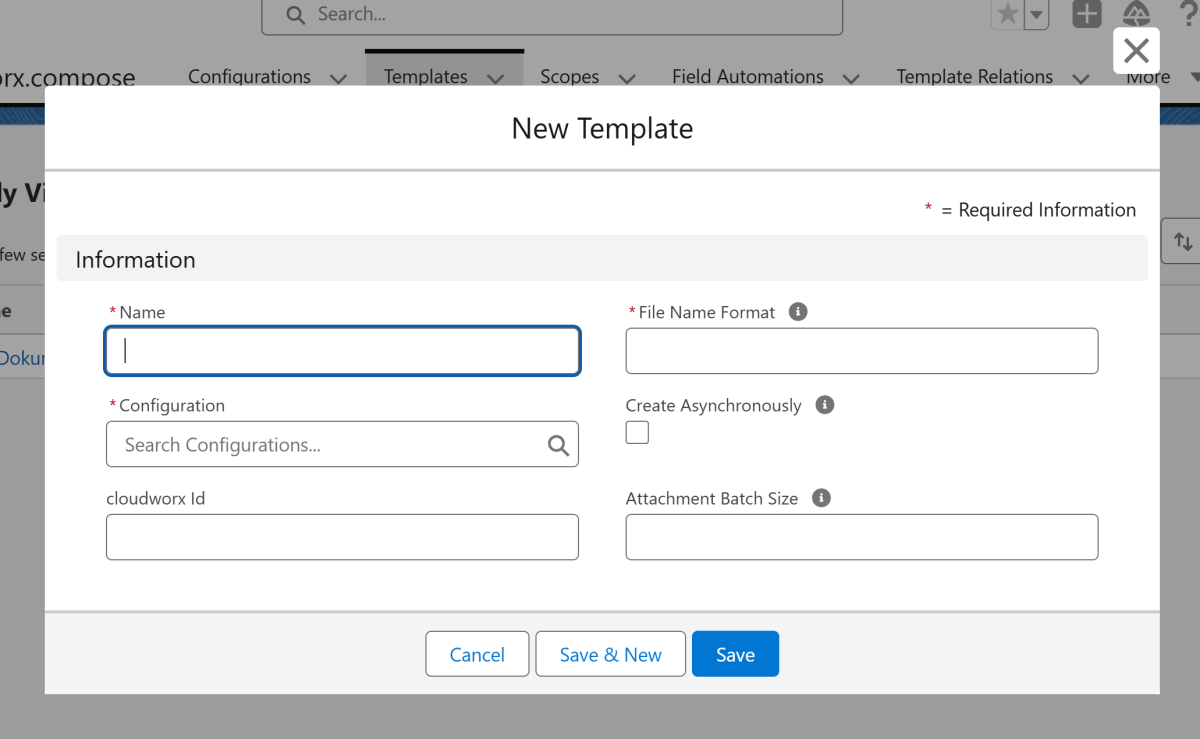Expand the Configurations tab chevron

click(338, 78)
